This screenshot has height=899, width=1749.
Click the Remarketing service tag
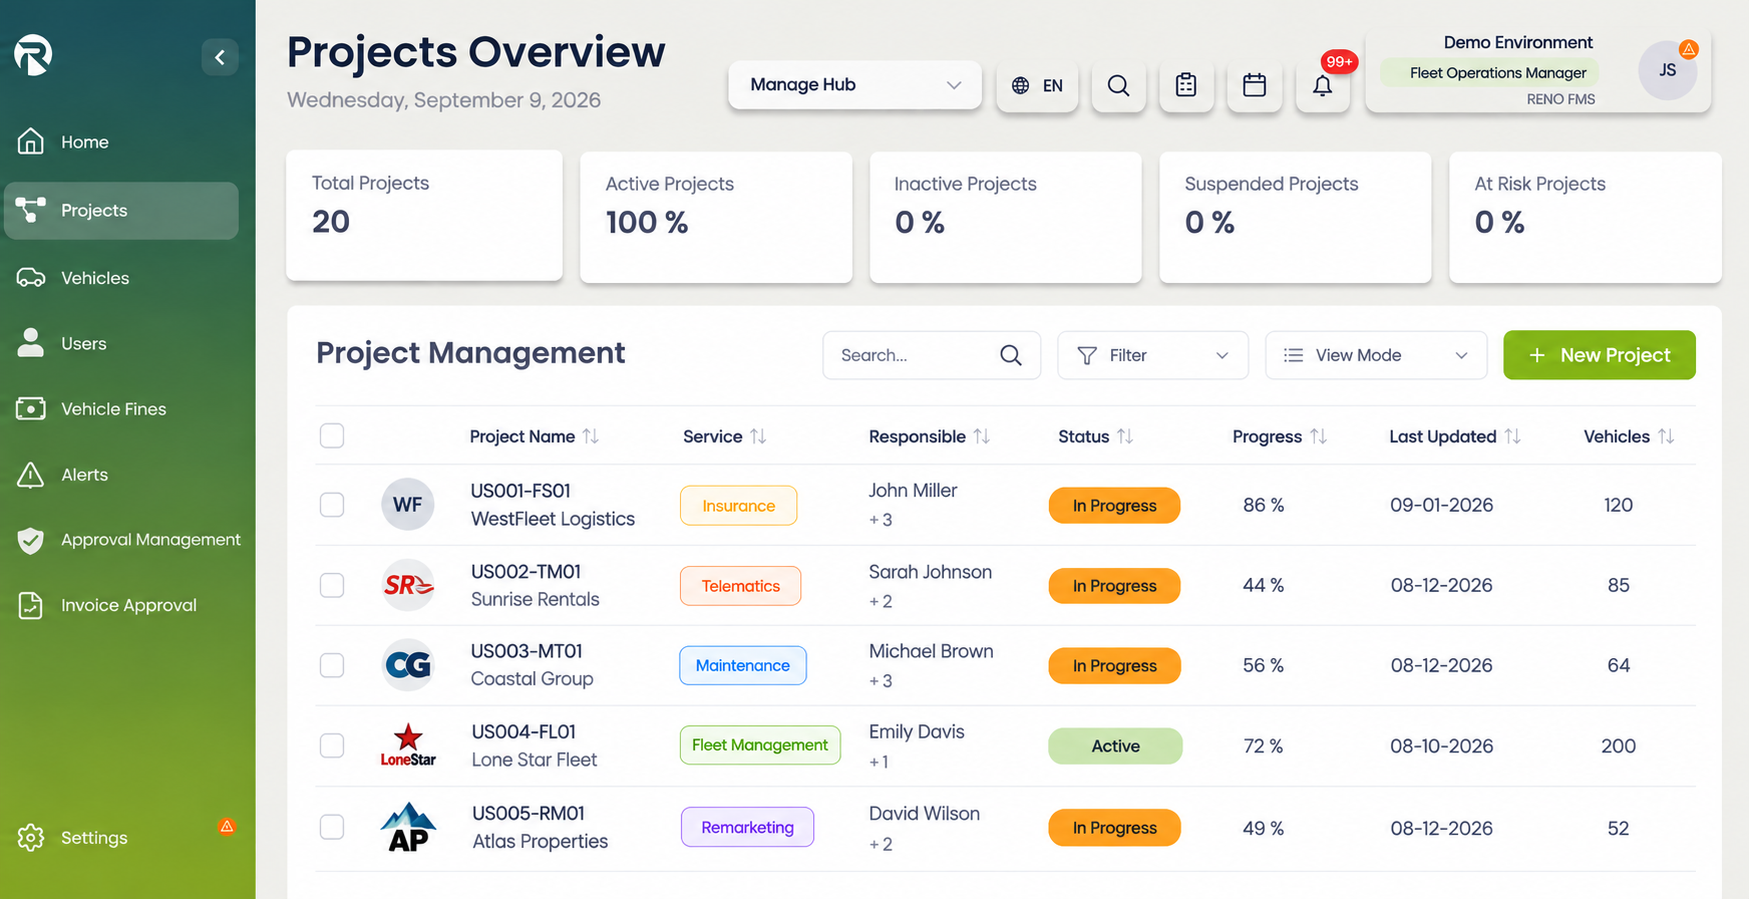[747, 827]
